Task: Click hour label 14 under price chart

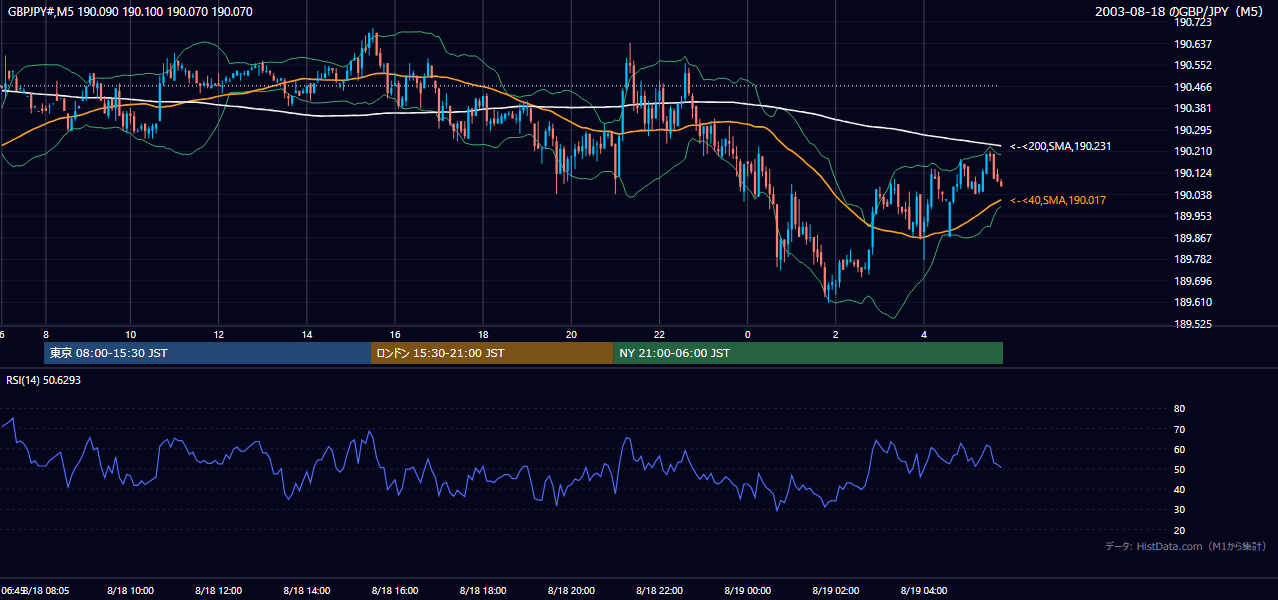Action: (x=307, y=335)
